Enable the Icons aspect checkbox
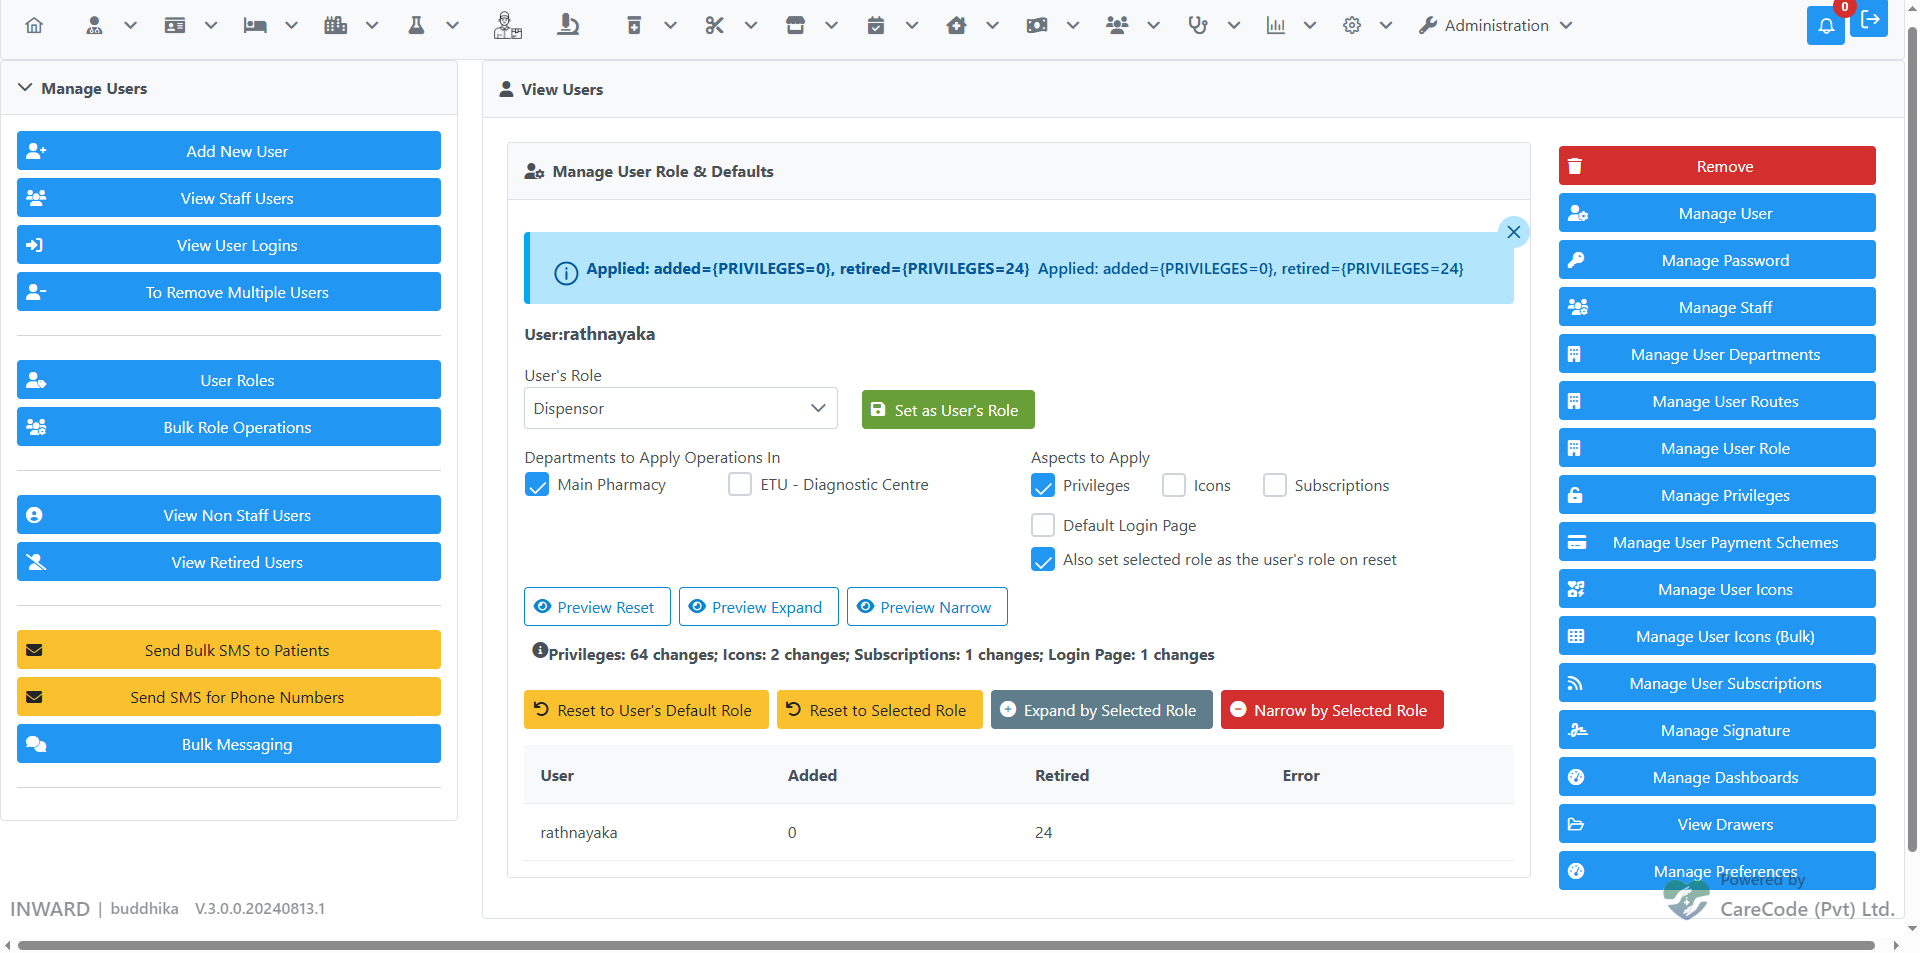 click(1174, 485)
